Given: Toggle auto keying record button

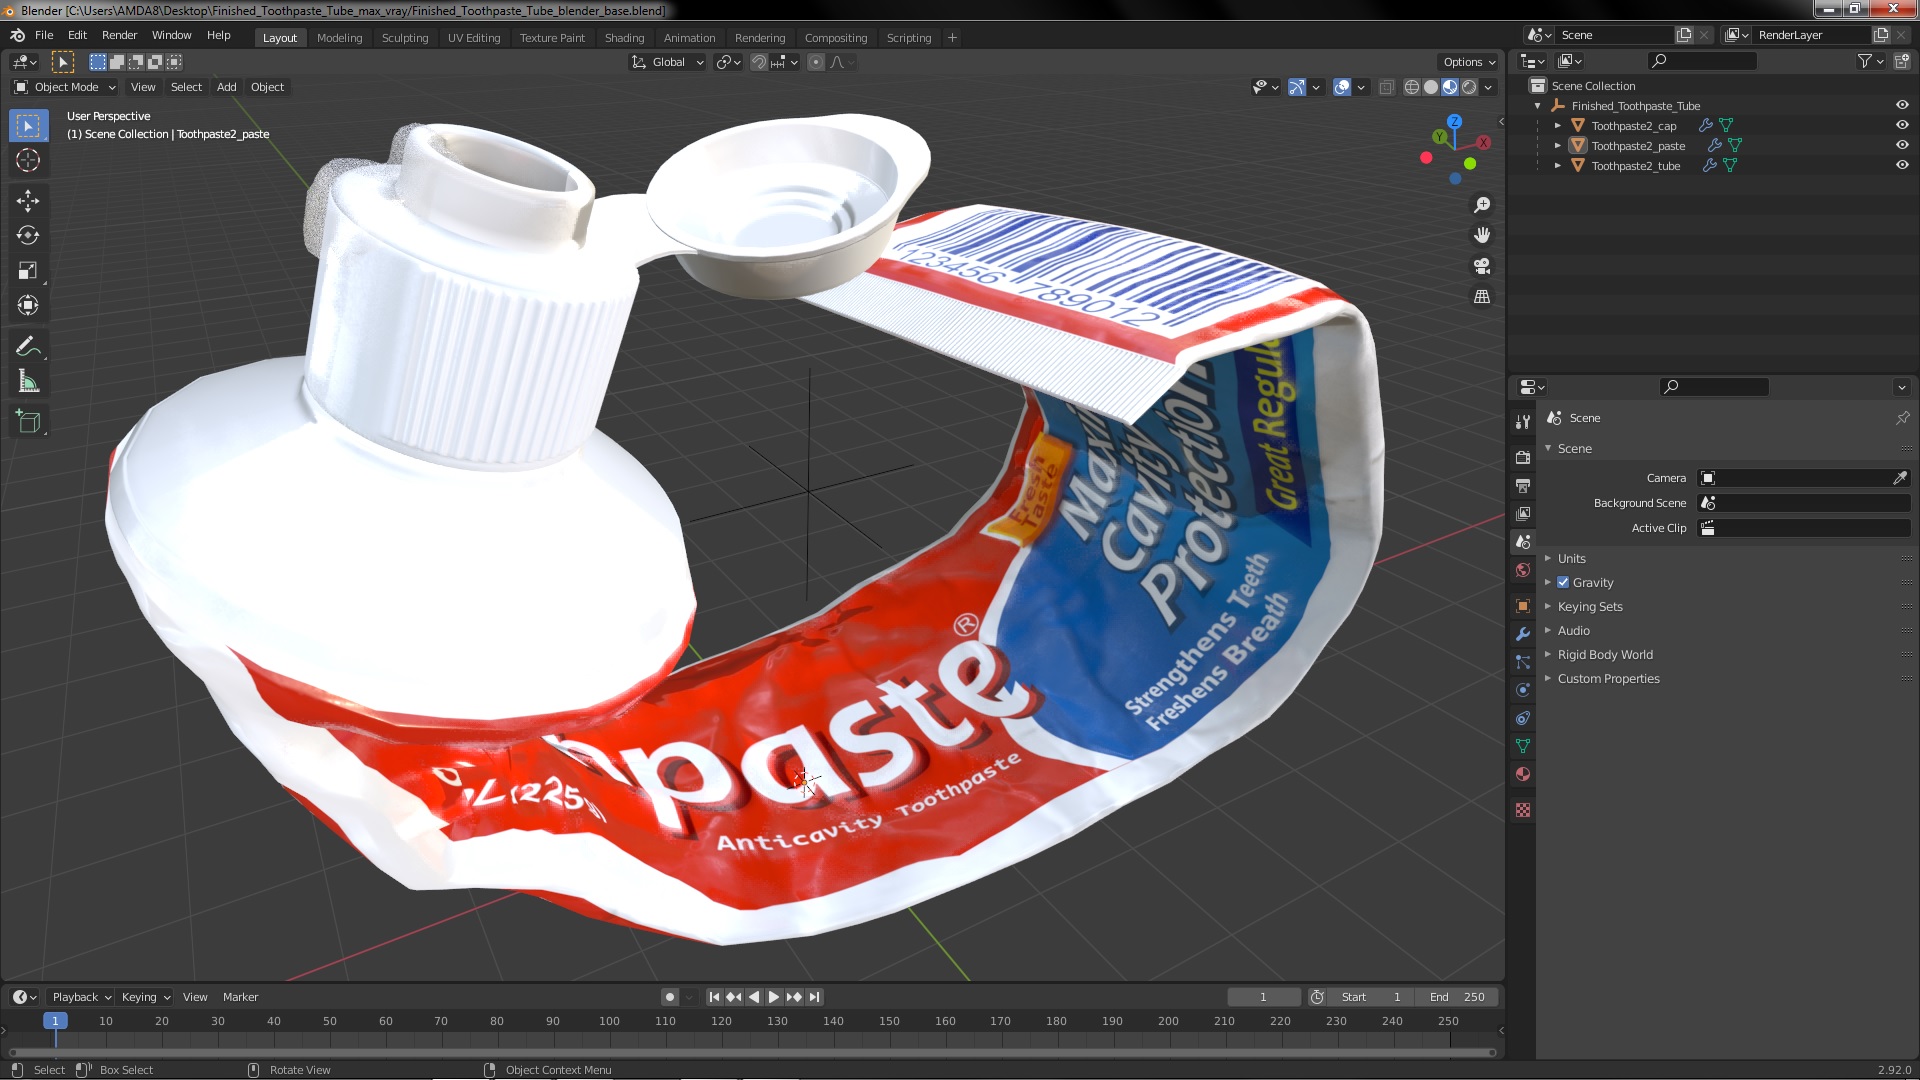Looking at the screenshot, I should [x=669, y=997].
